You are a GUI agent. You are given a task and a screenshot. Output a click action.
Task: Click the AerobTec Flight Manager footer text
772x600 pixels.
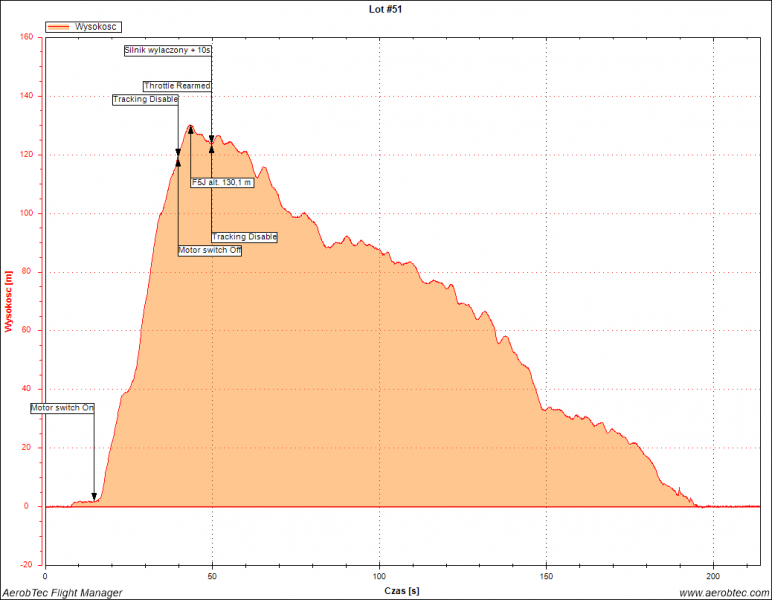pos(62,593)
